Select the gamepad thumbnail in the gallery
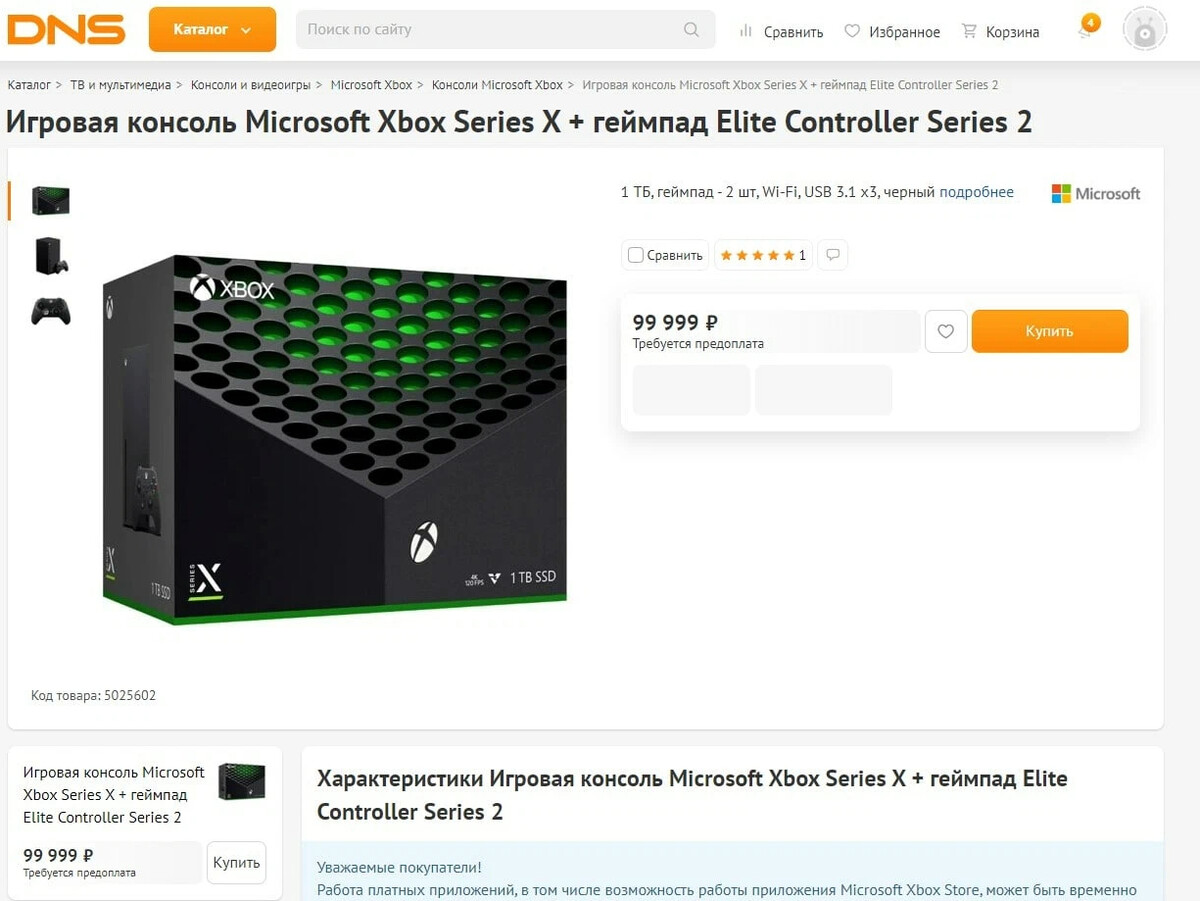Viewport: 1200px width, 901px height. tap(50, 311)
